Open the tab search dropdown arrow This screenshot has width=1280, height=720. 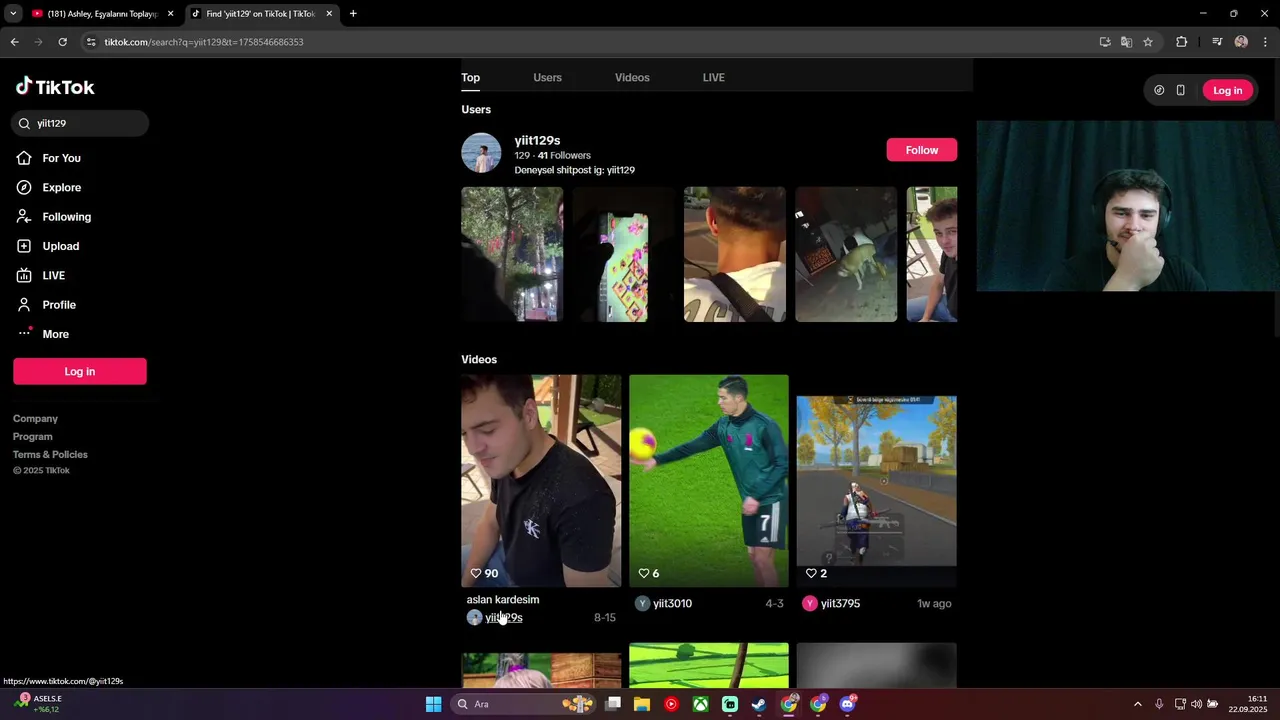pyautogui.click(x=13, y=14)
